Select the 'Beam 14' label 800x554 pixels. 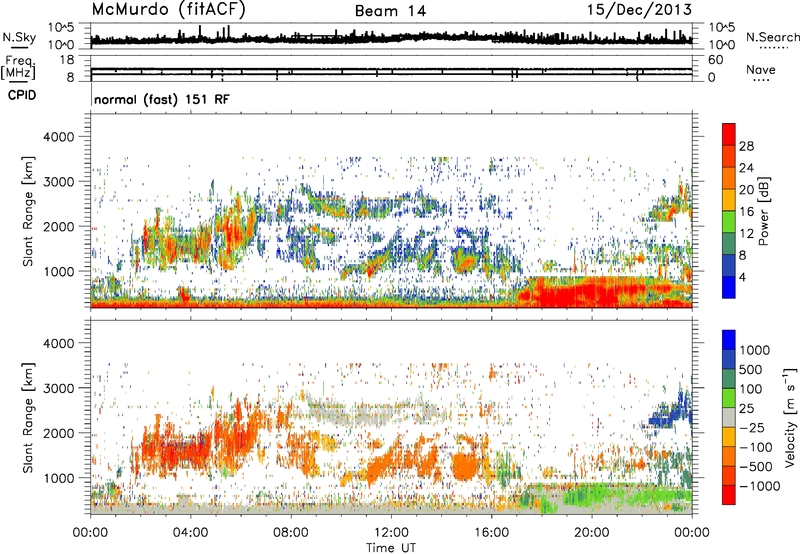pos(390,11)
